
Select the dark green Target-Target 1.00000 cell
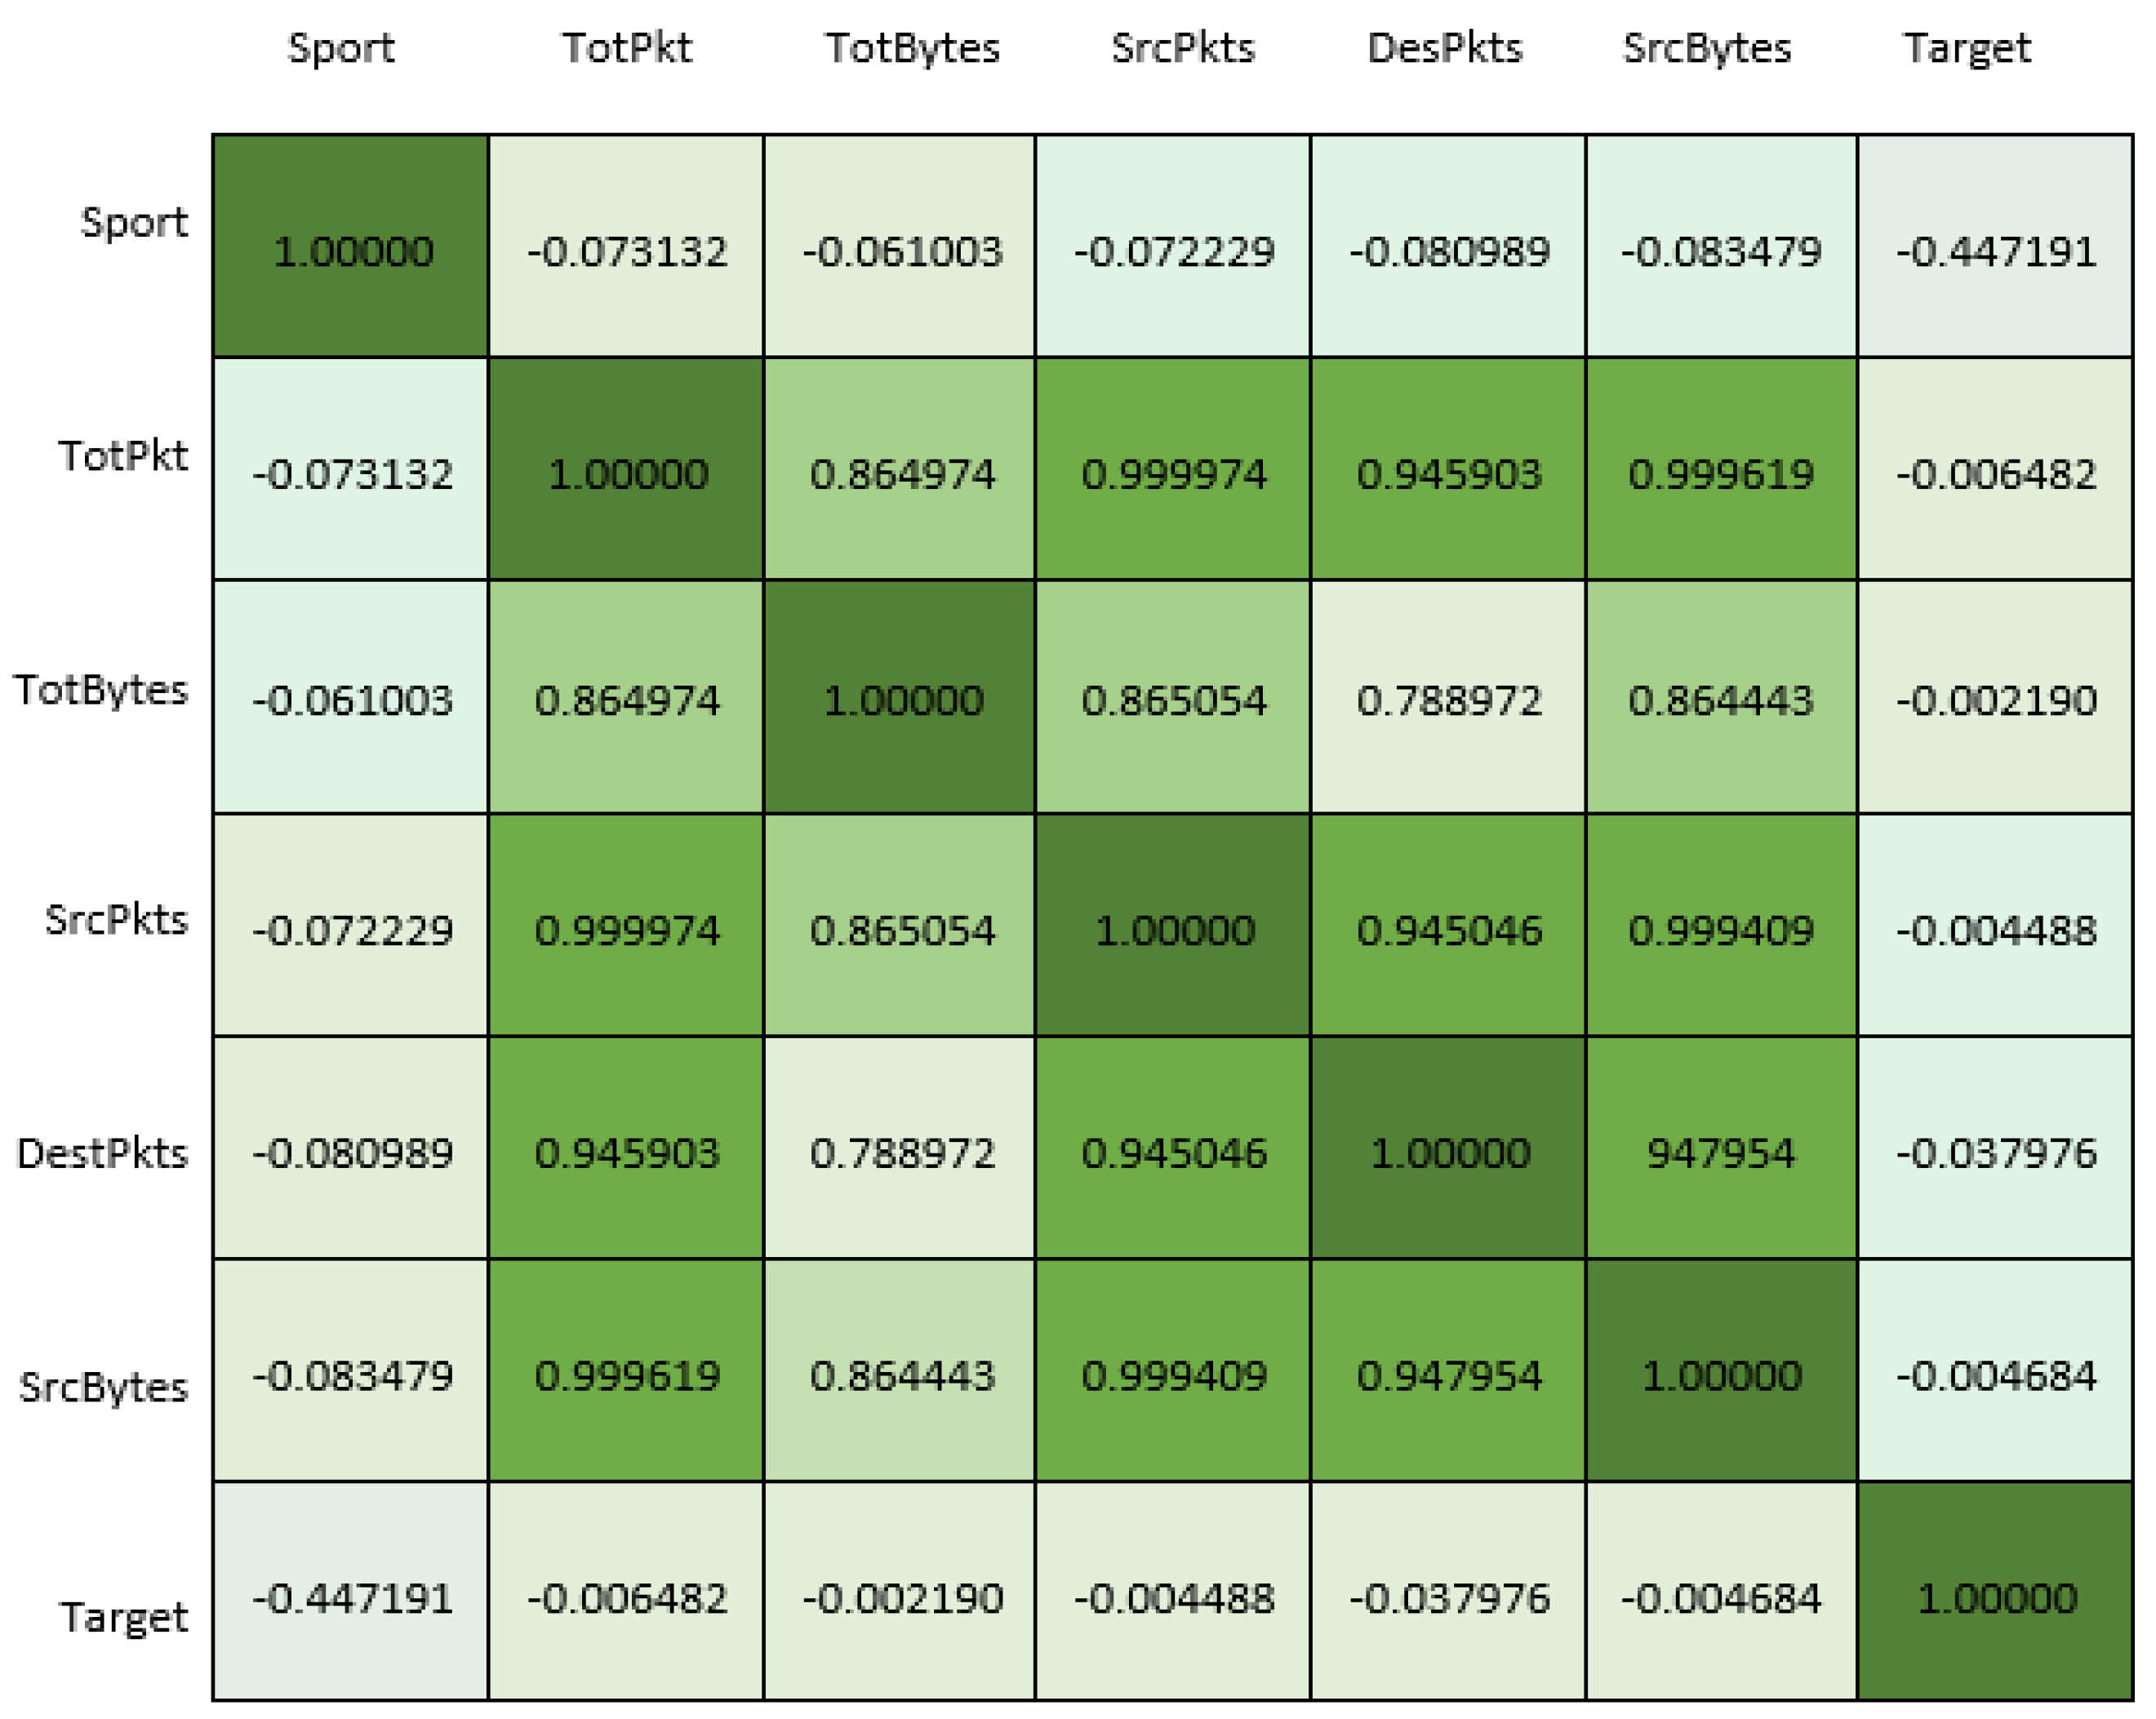coord(1996,1598)
